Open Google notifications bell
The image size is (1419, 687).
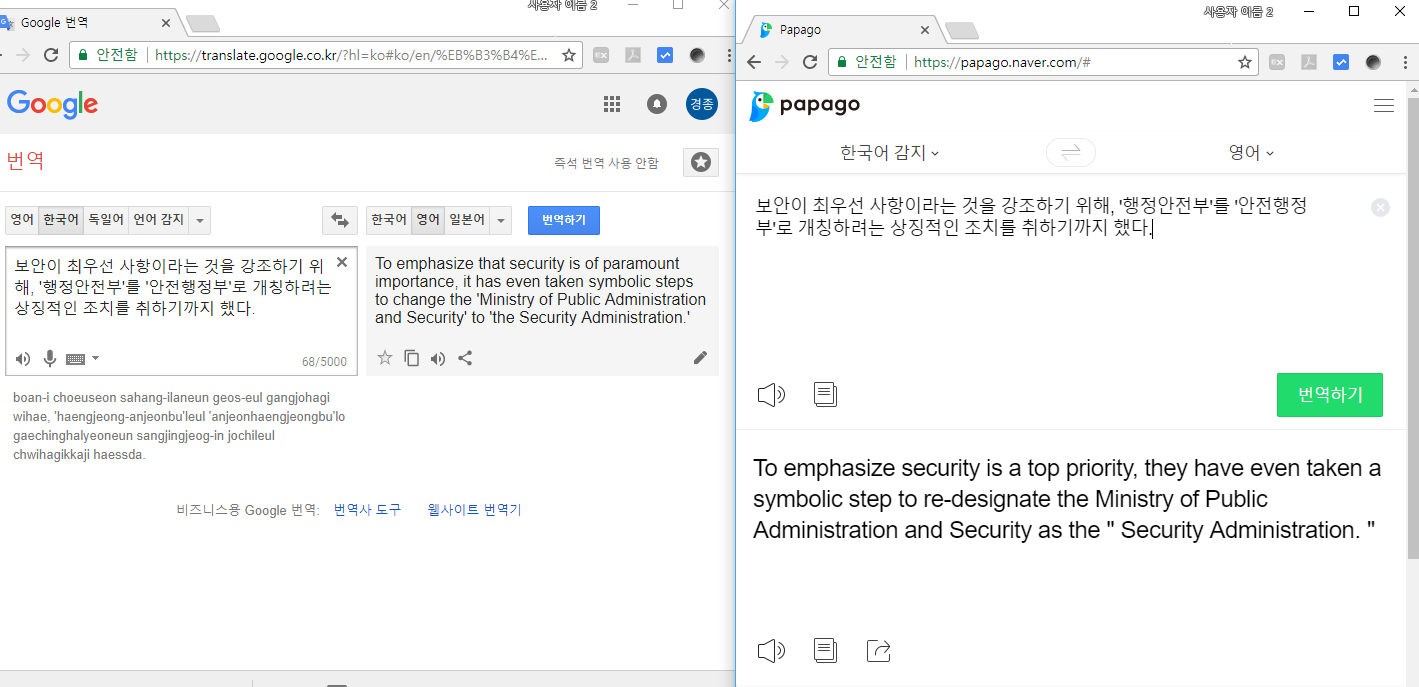click(657, 104)
